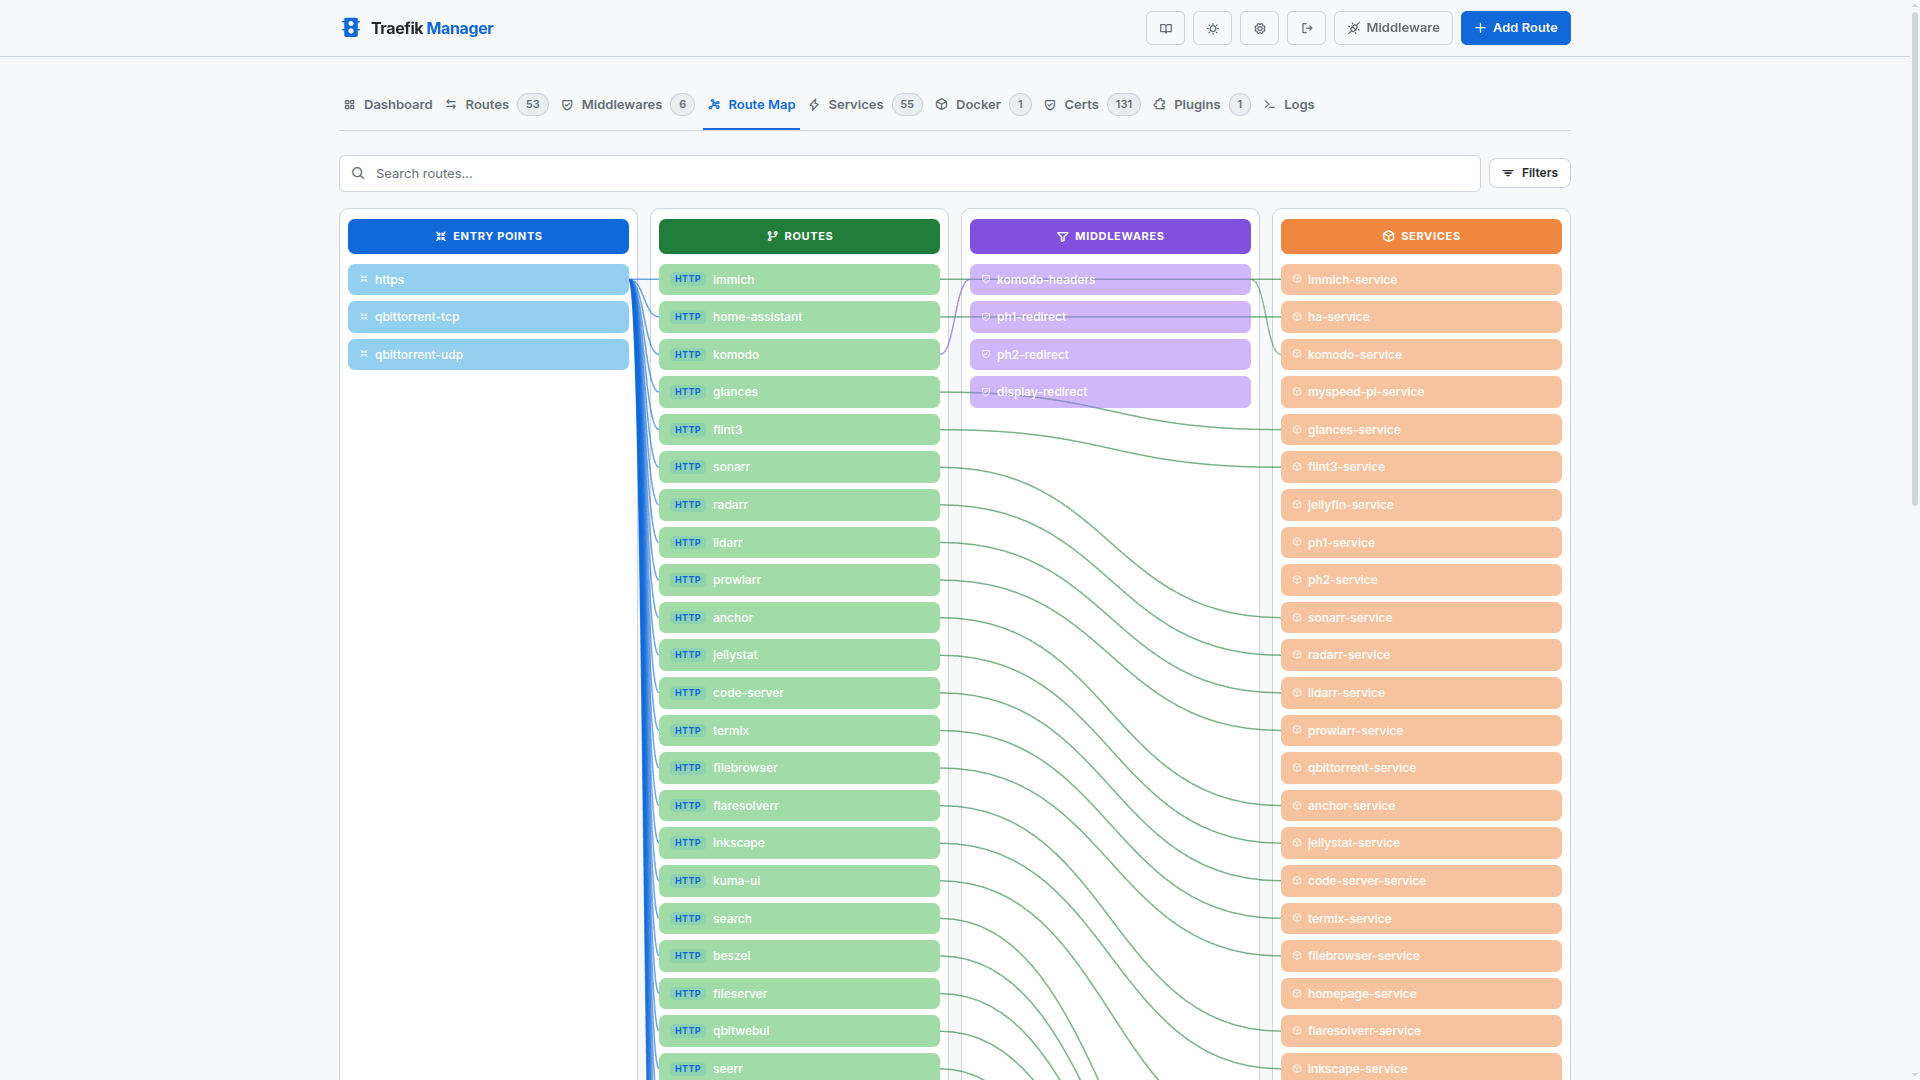Screen dimensions: 1920x1080
Task: Select the qbittorrent-udp entry point
Action: click(x=488, y=355)
